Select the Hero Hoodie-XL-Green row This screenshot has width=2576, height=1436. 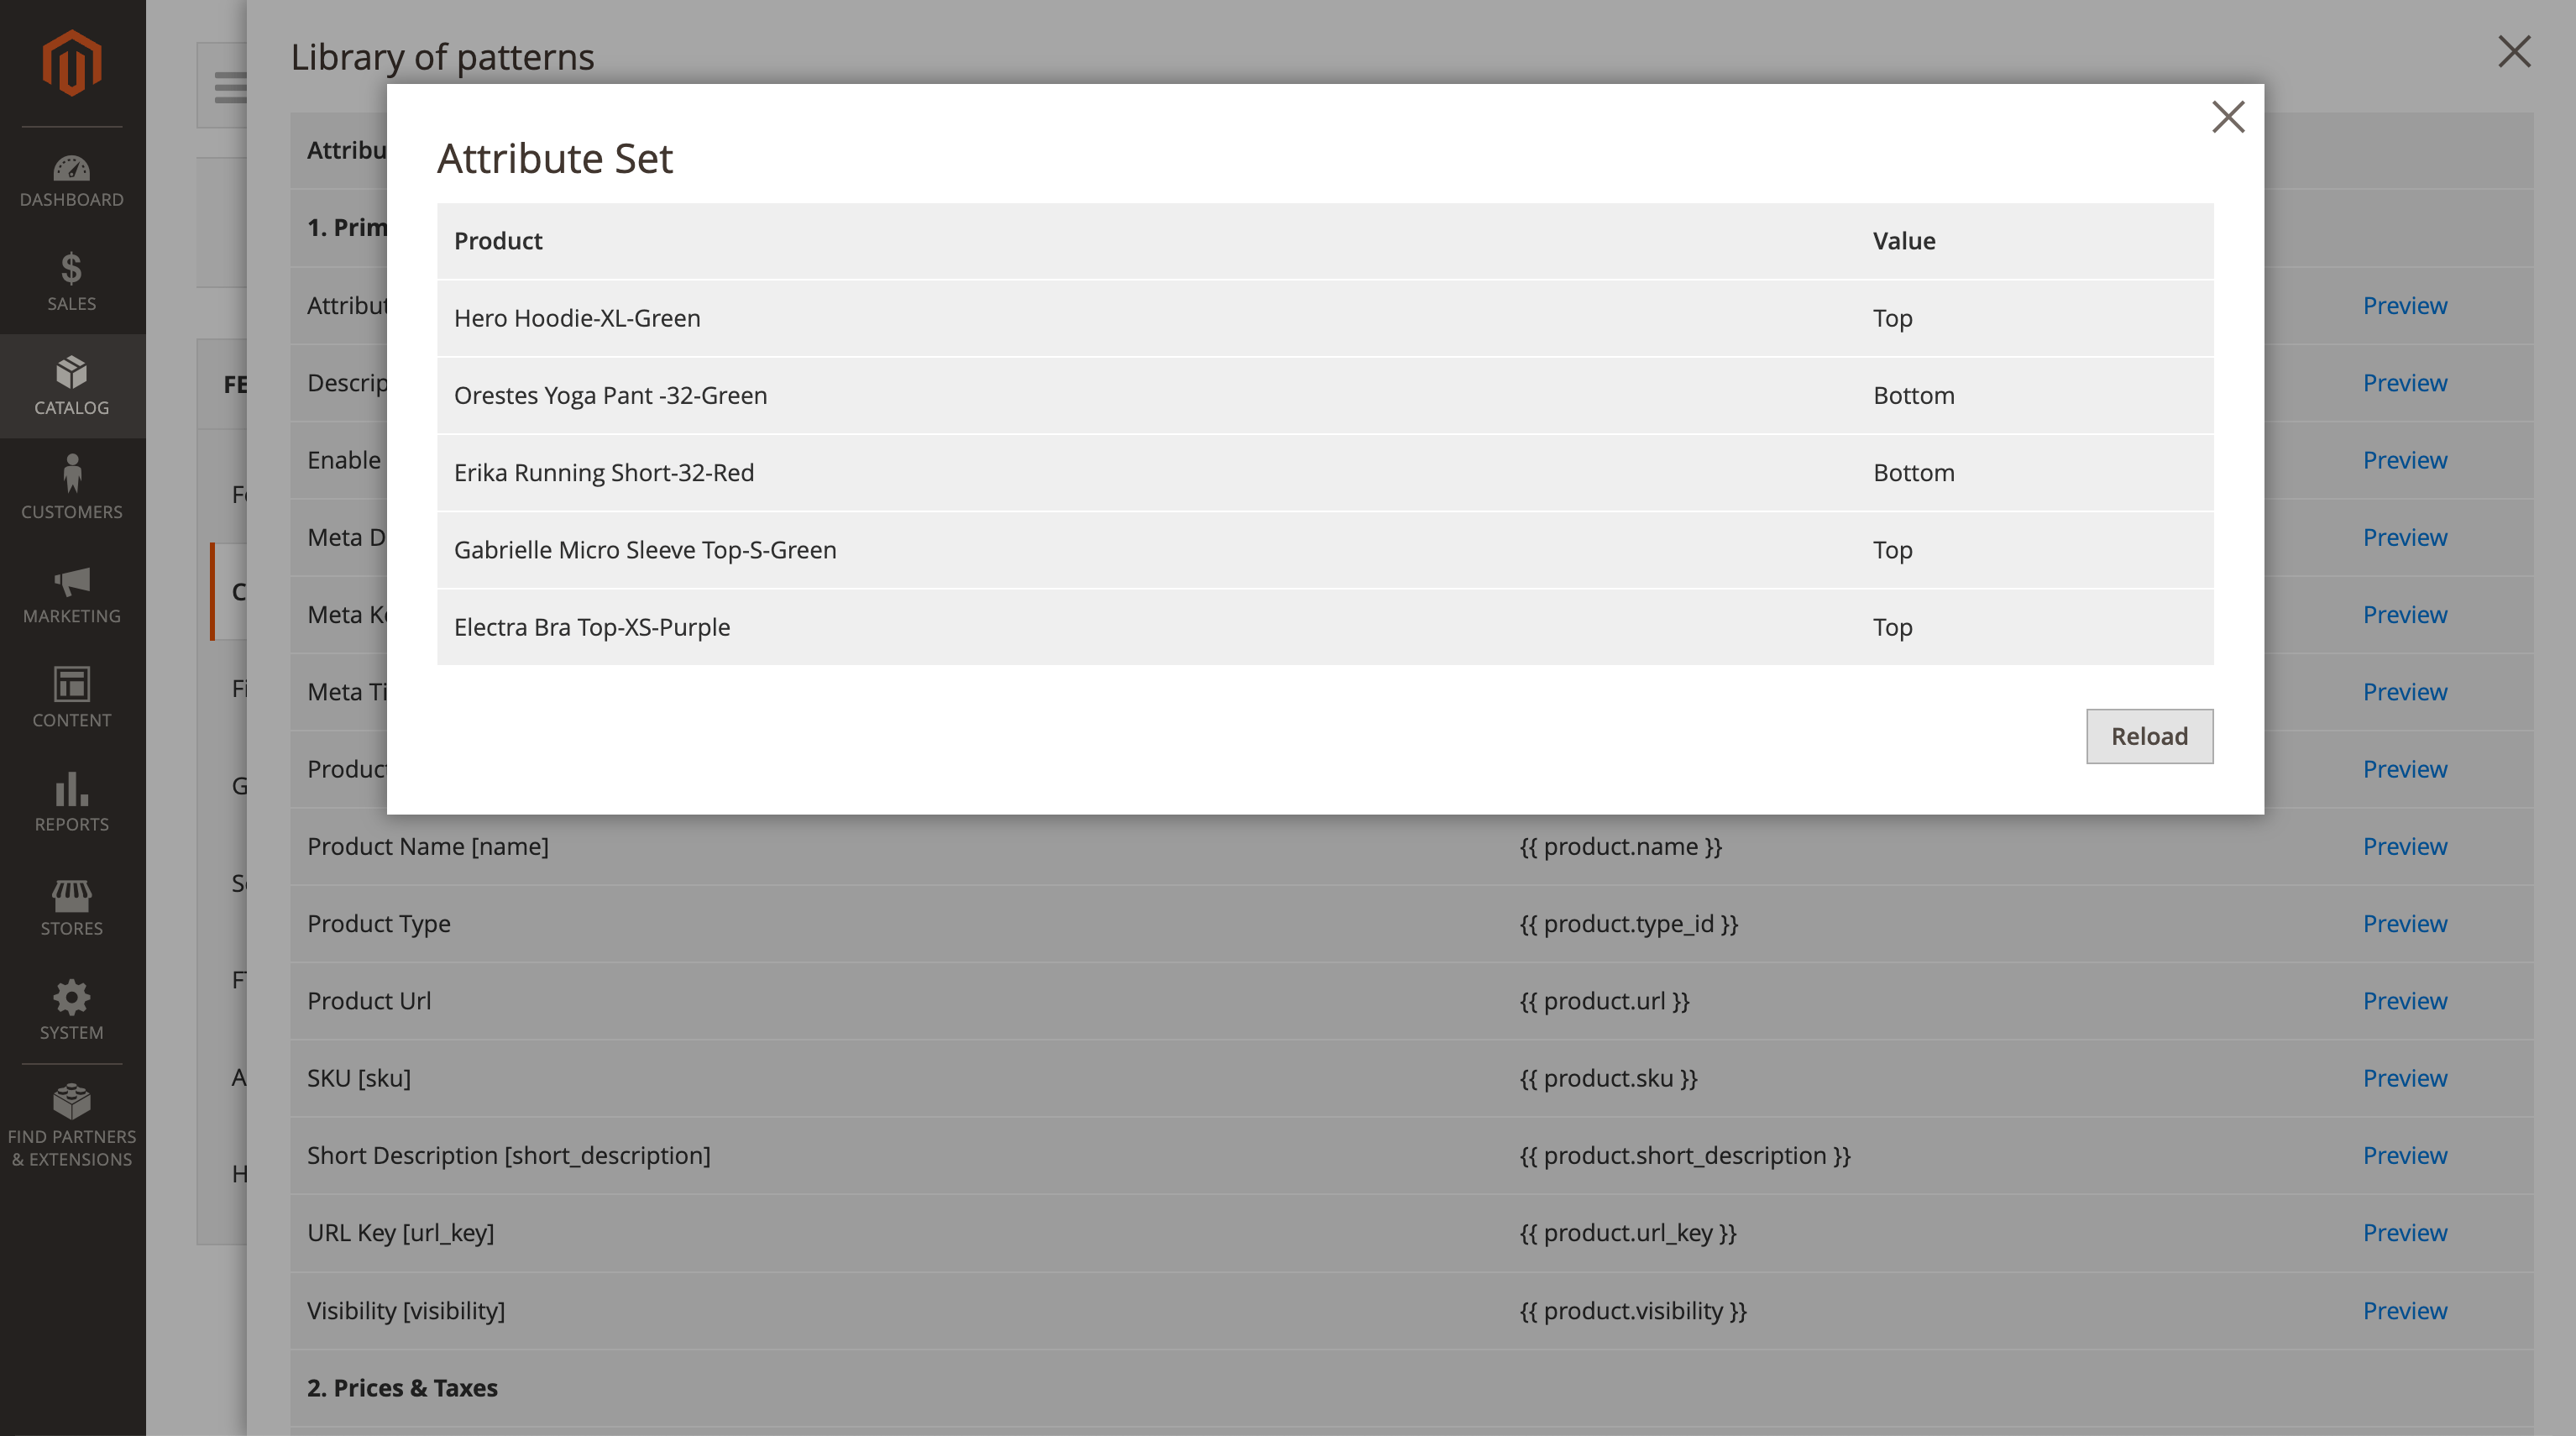pos(1325,318)
